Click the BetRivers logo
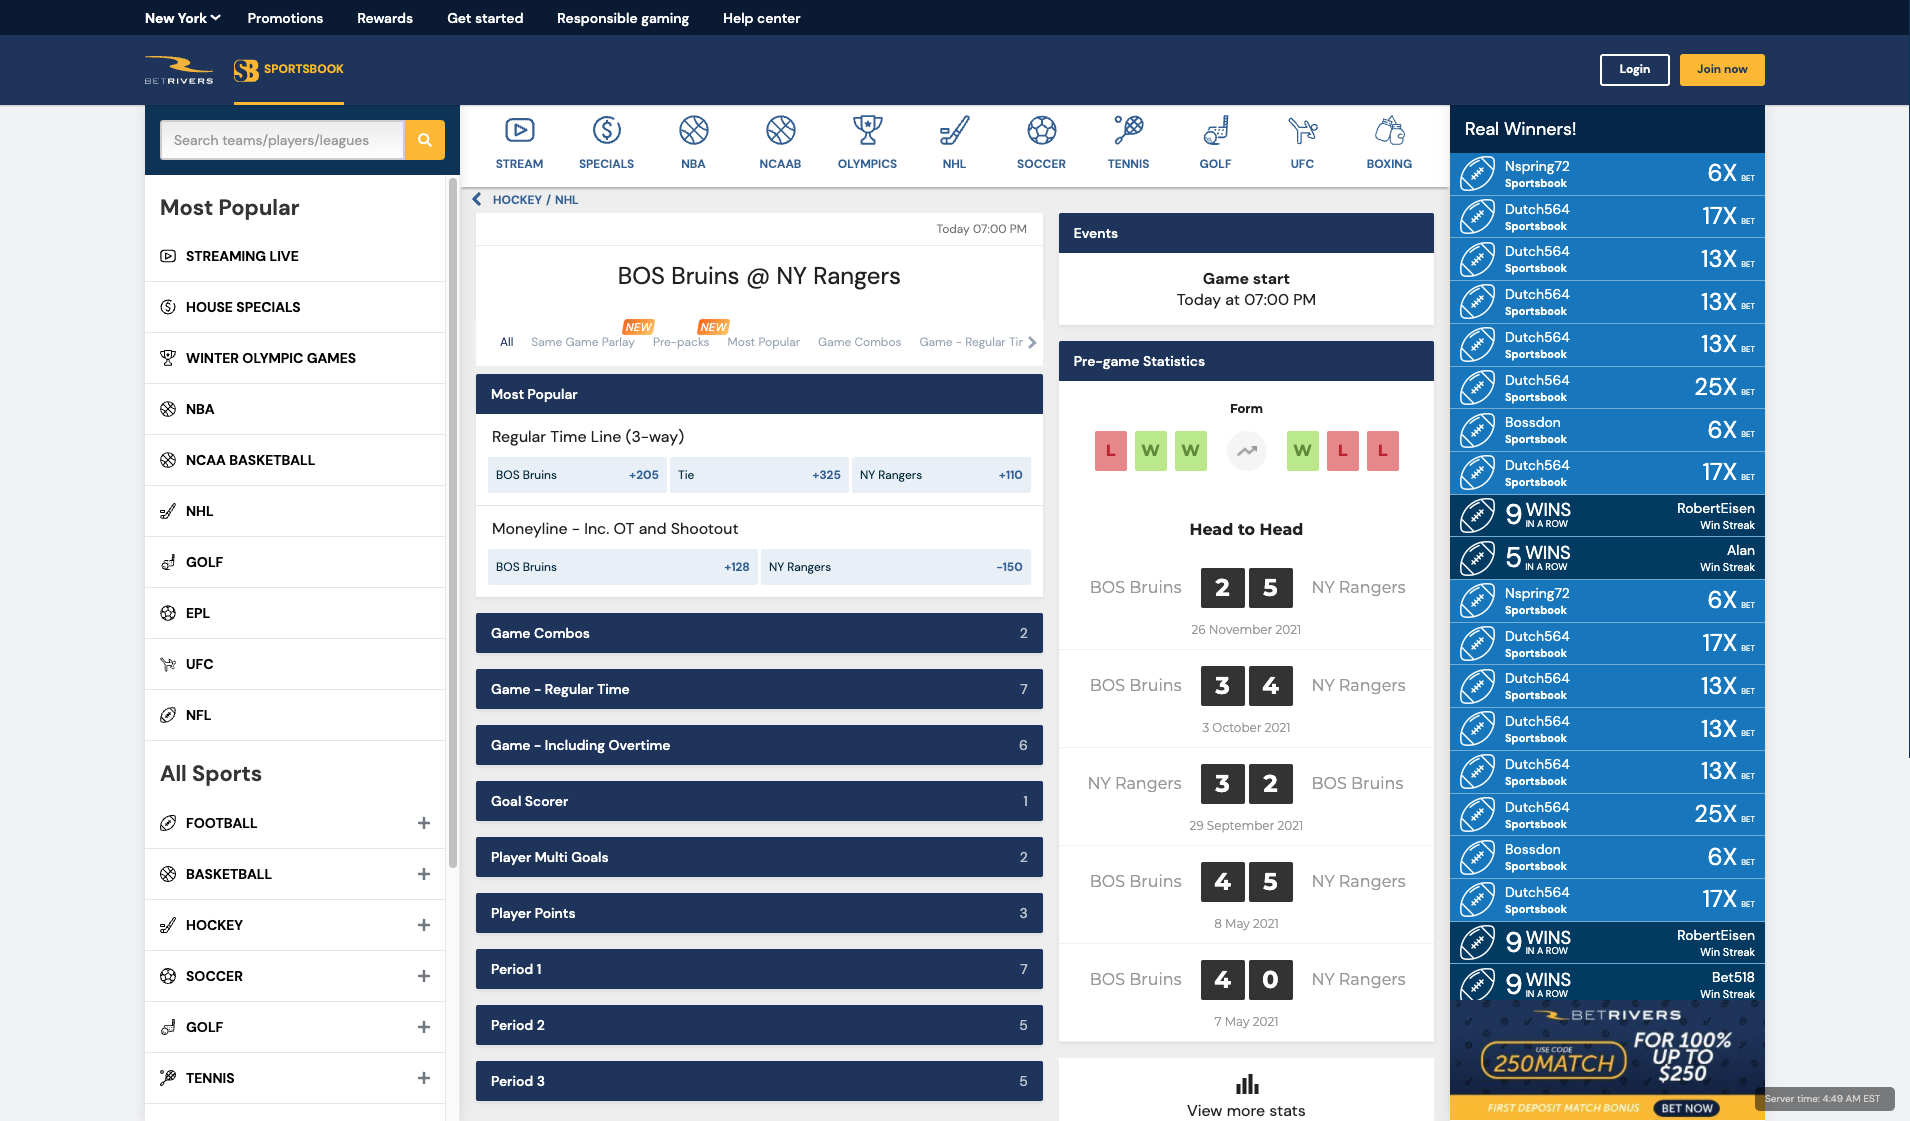 [179, 69]
